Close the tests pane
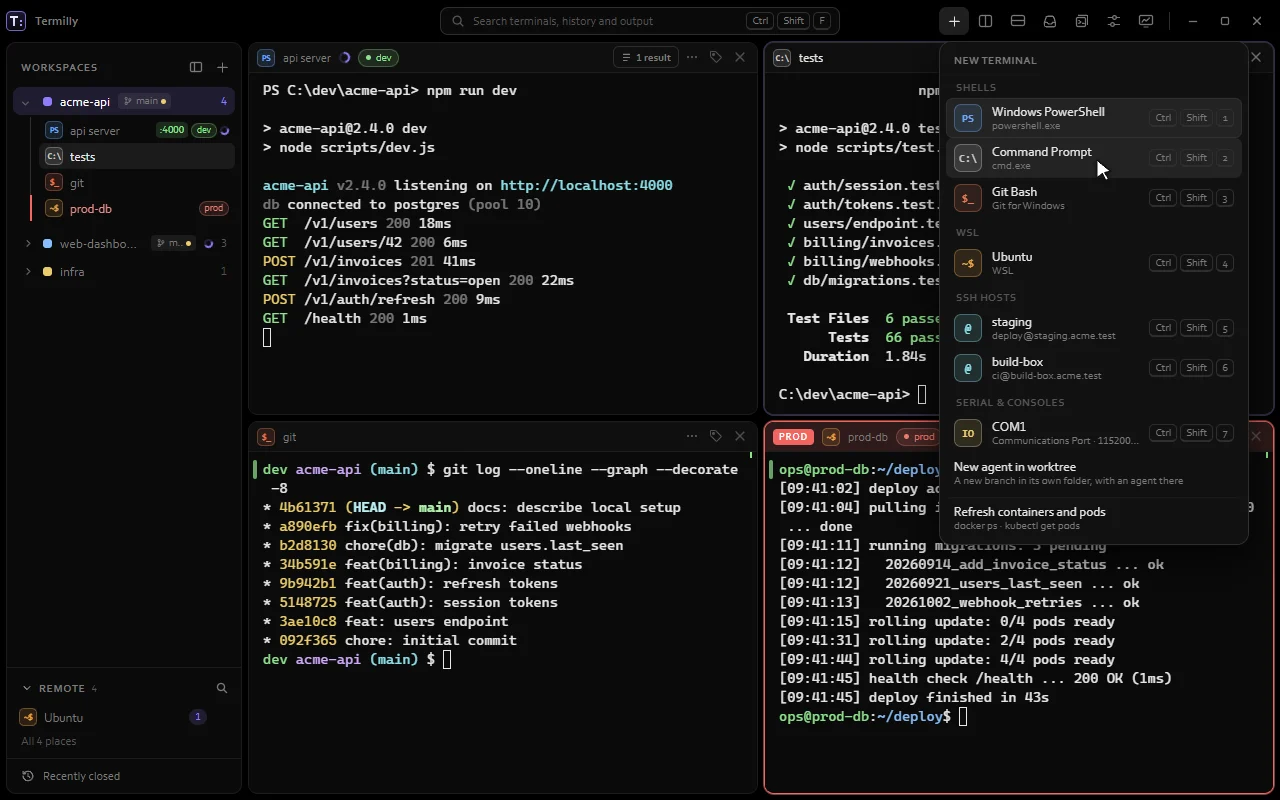1280x800 pixels. point(1257,58)
